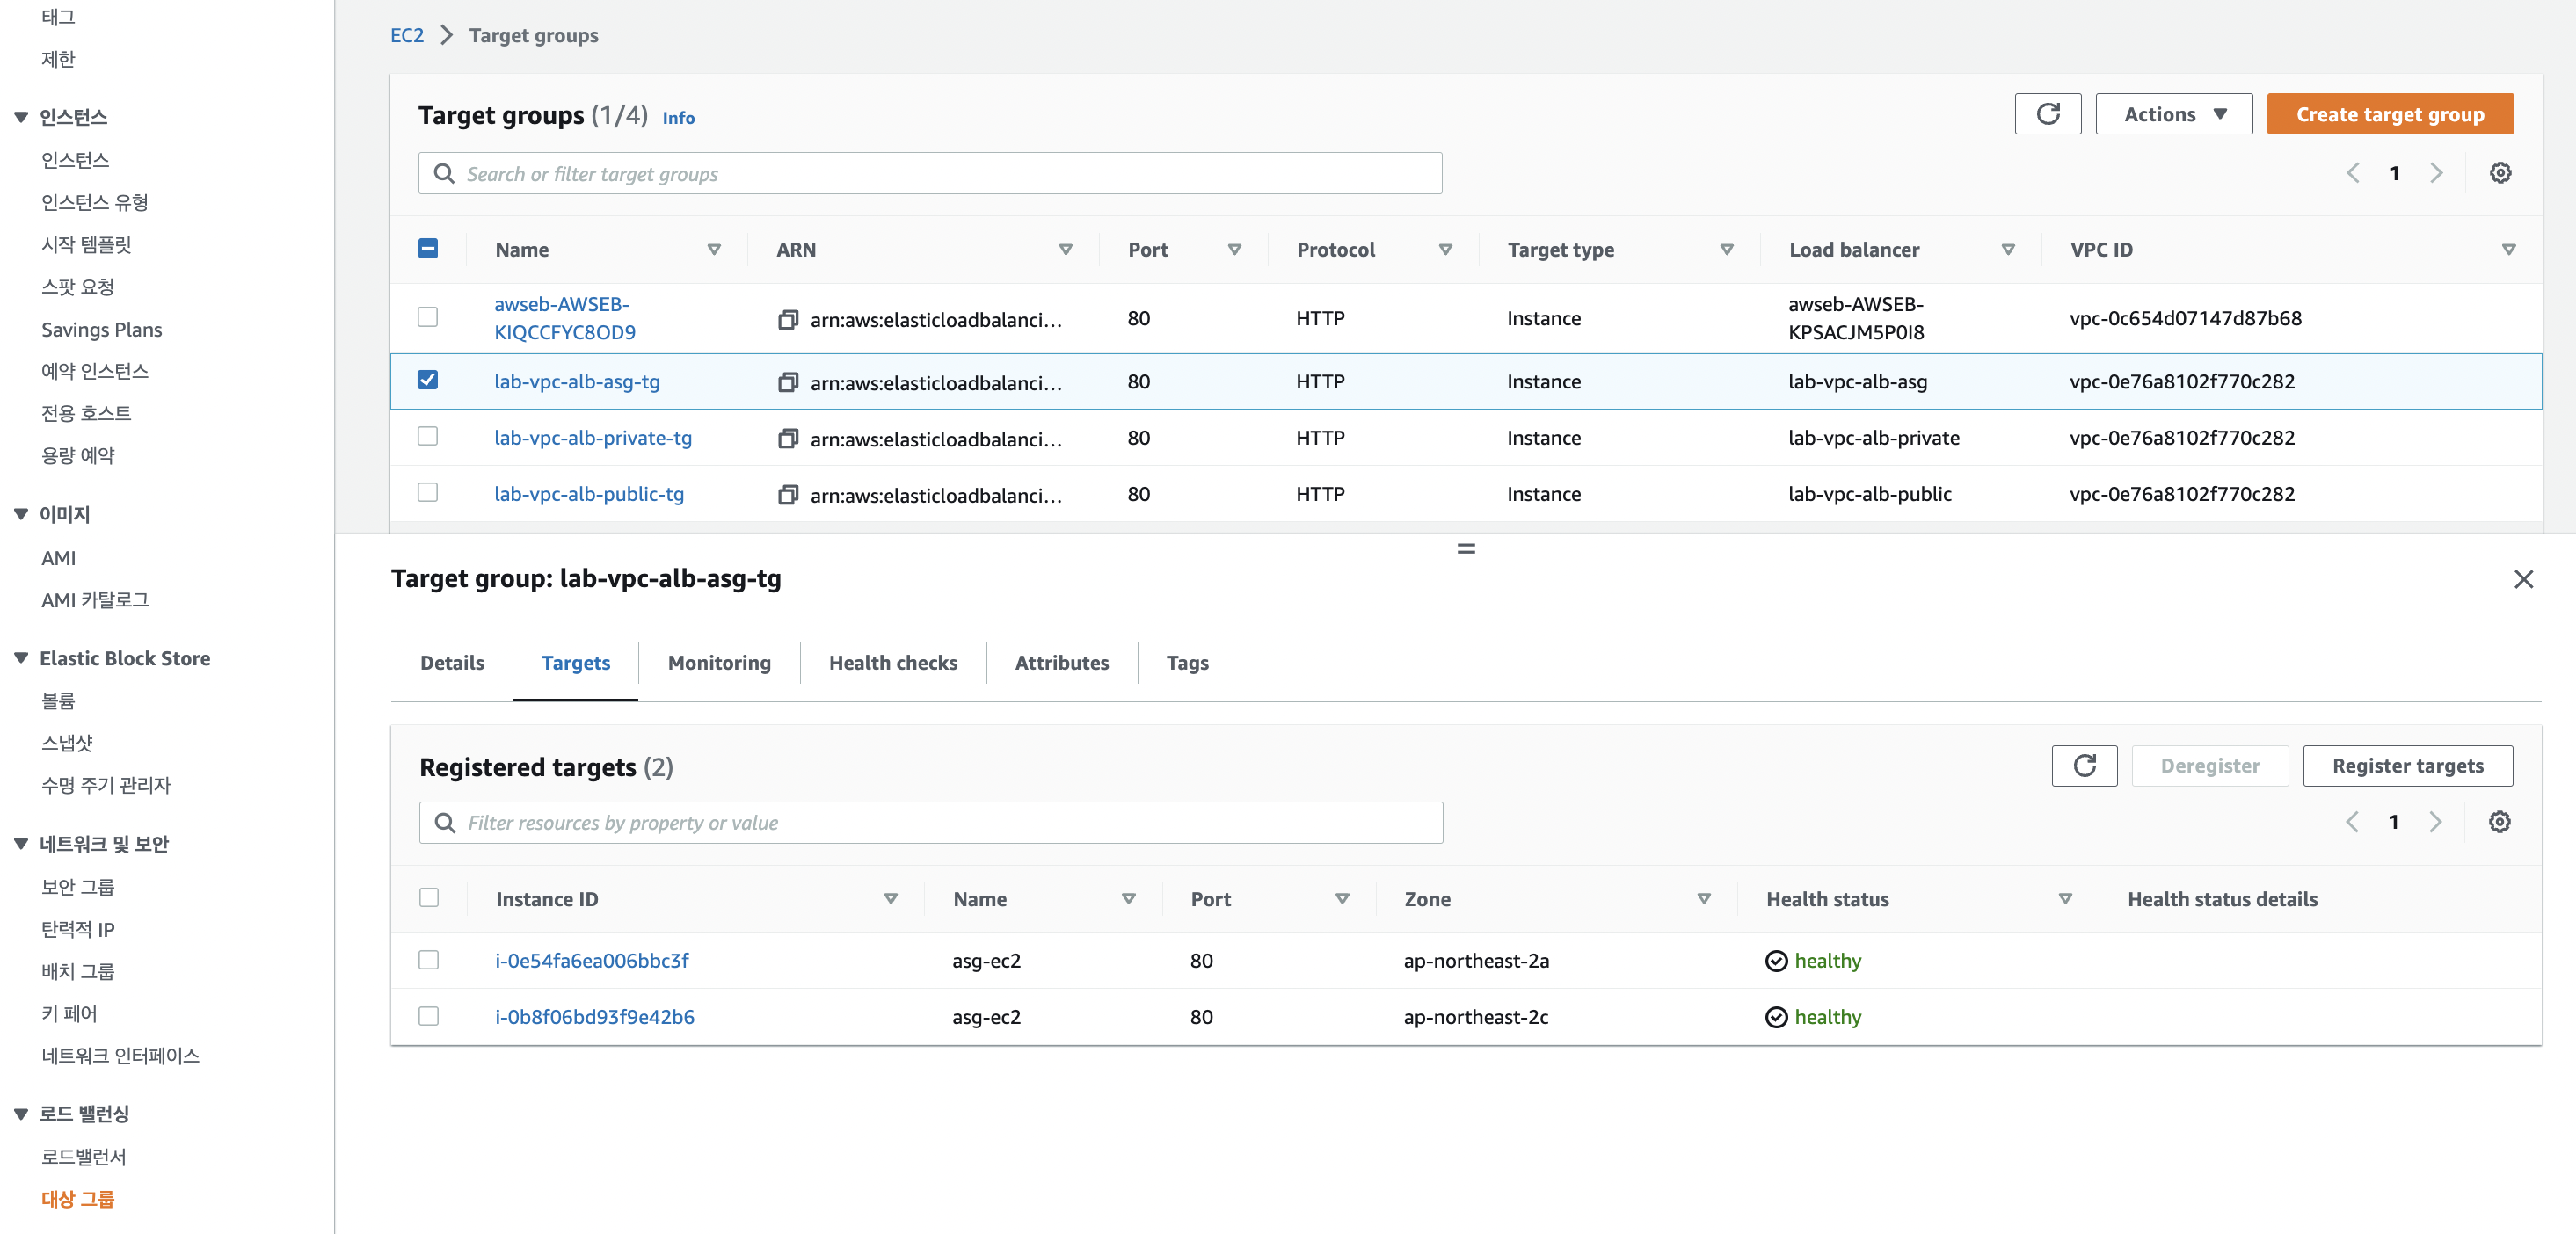This screenshot has width=2576, height=1234.
Task: Sort by Health status column arrow
Action: [2064, 899]
